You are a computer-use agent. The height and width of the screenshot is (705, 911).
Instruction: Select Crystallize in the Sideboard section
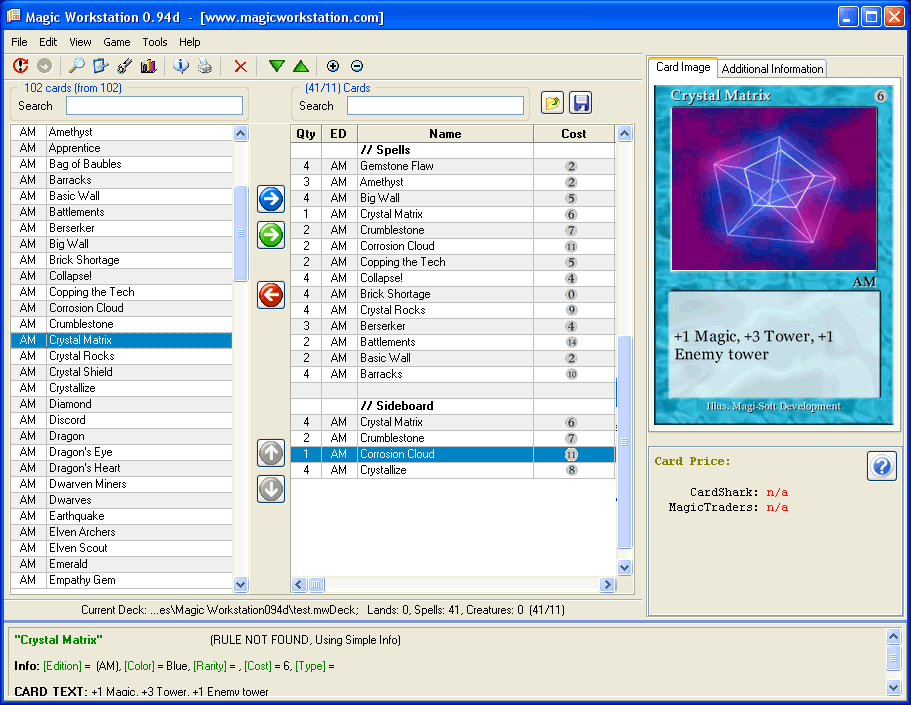pos(453,470)
